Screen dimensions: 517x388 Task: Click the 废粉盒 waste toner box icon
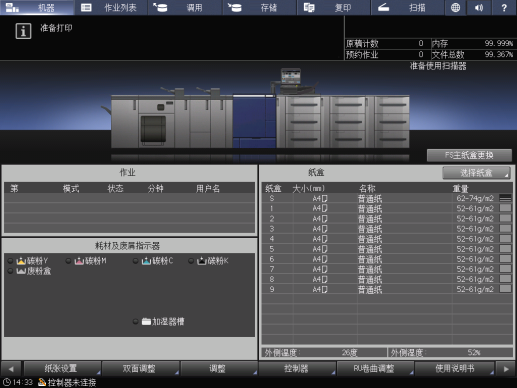(x=21, y=271)
